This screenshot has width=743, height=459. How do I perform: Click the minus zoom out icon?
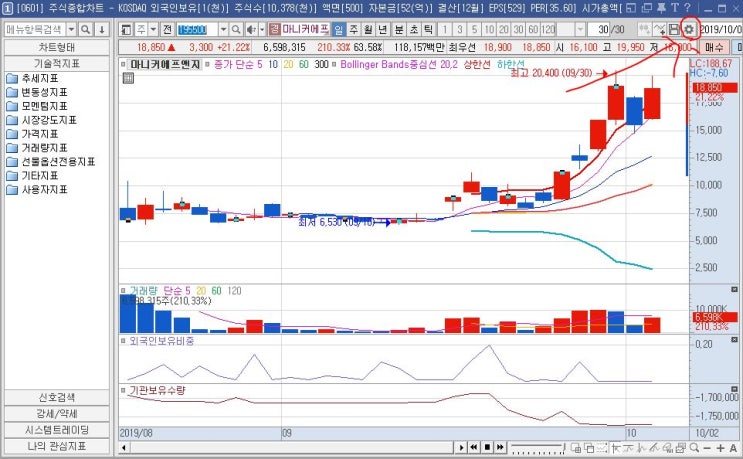(x=707, y=447)
